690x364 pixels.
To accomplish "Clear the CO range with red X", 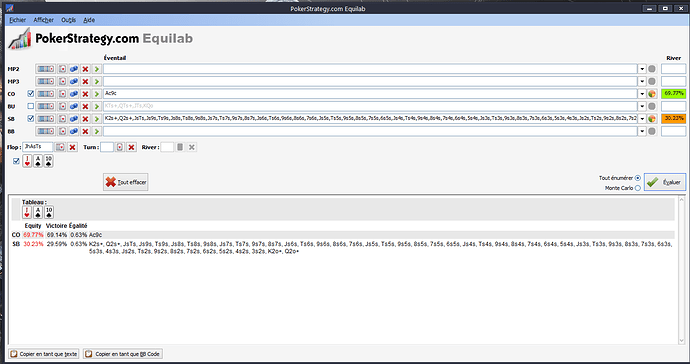I will point(85,94).
